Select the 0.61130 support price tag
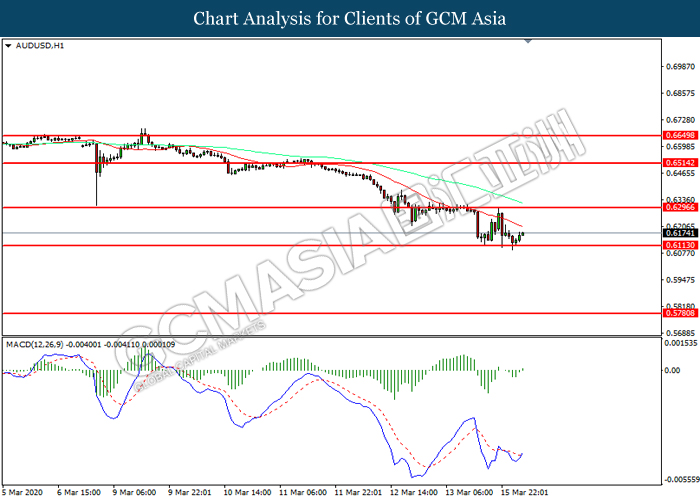Screen dimensions: 700x500 pos(679,245)
